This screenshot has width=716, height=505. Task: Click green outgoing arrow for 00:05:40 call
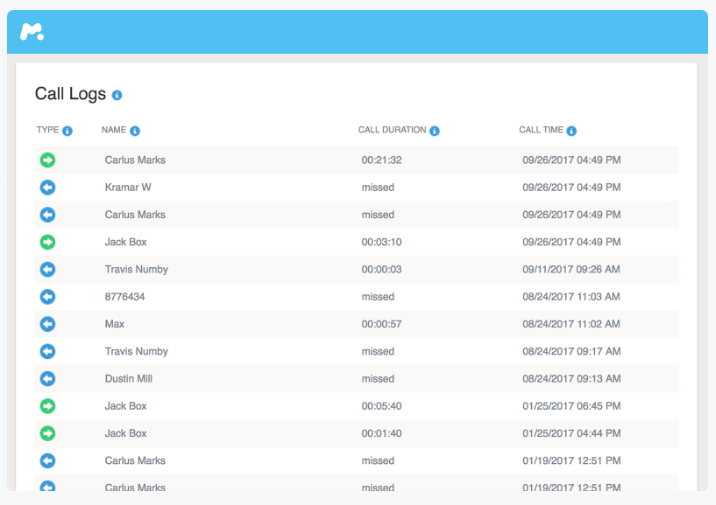point(47,406)
